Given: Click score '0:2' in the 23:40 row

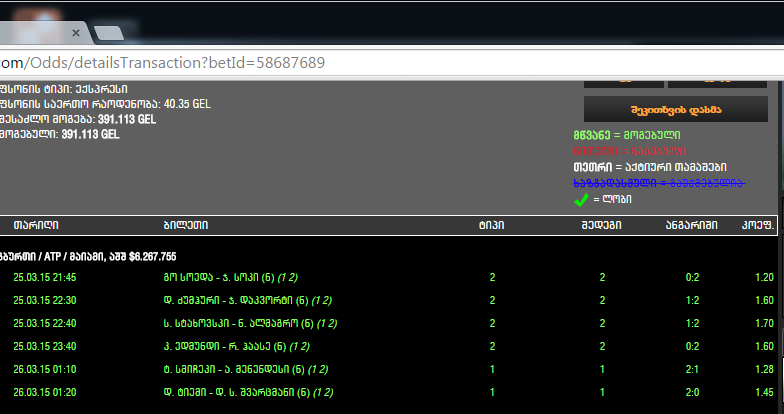Looking at the screenshot, I should click(x=692, y=346).
